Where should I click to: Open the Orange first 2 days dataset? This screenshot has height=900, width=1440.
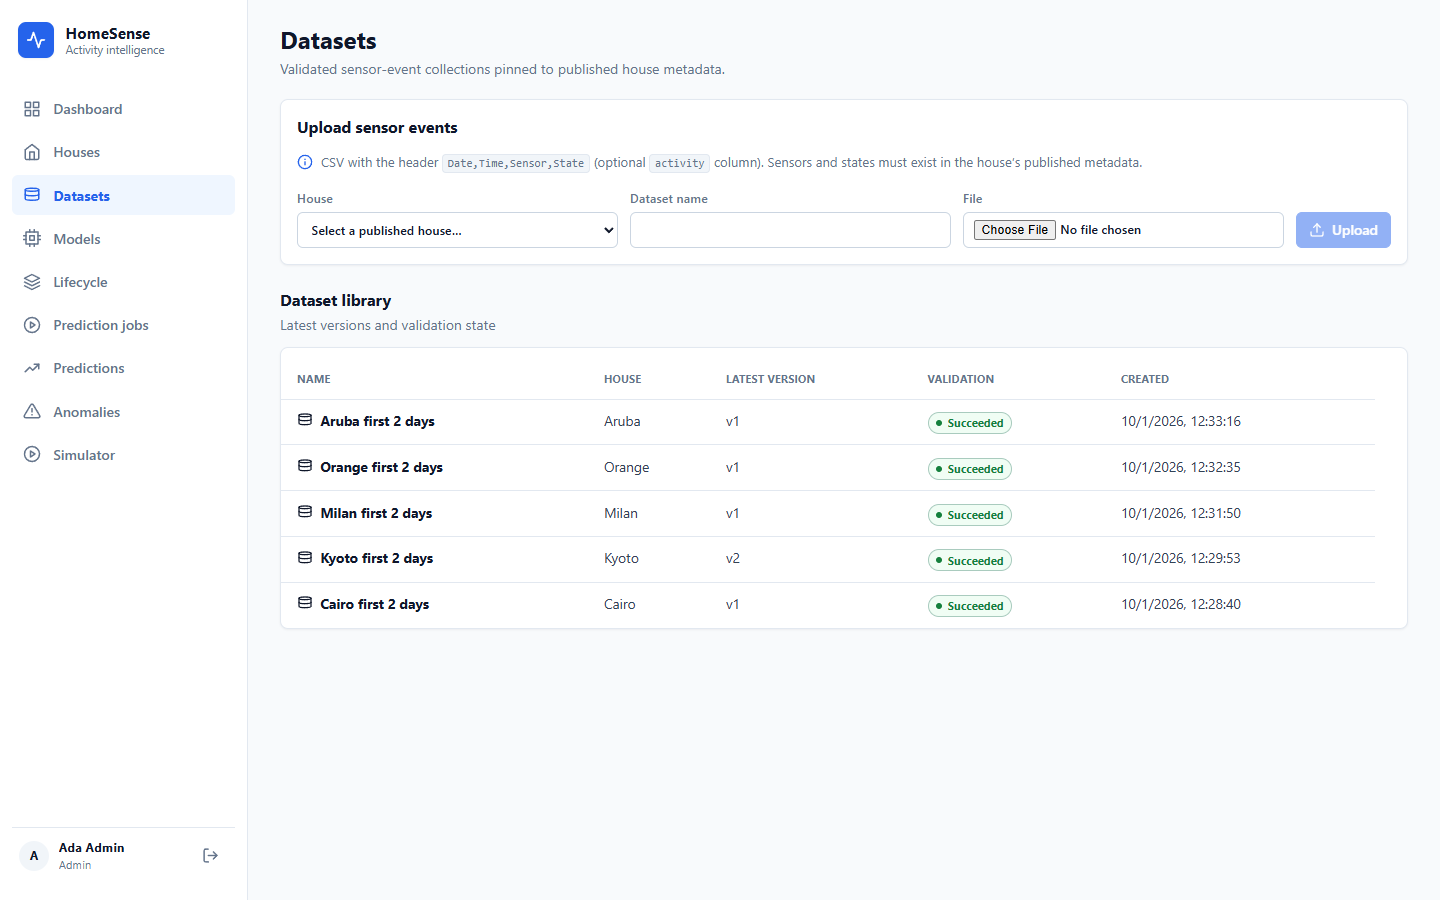click(x=381, y=467)
